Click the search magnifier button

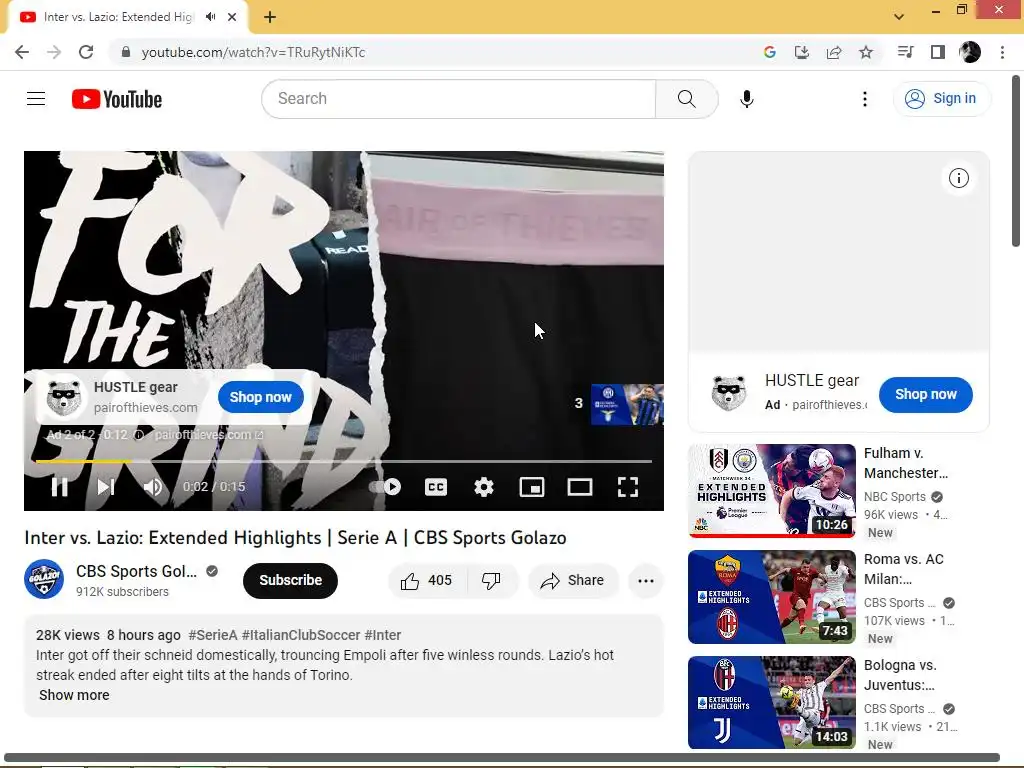(x=686, y=99)
